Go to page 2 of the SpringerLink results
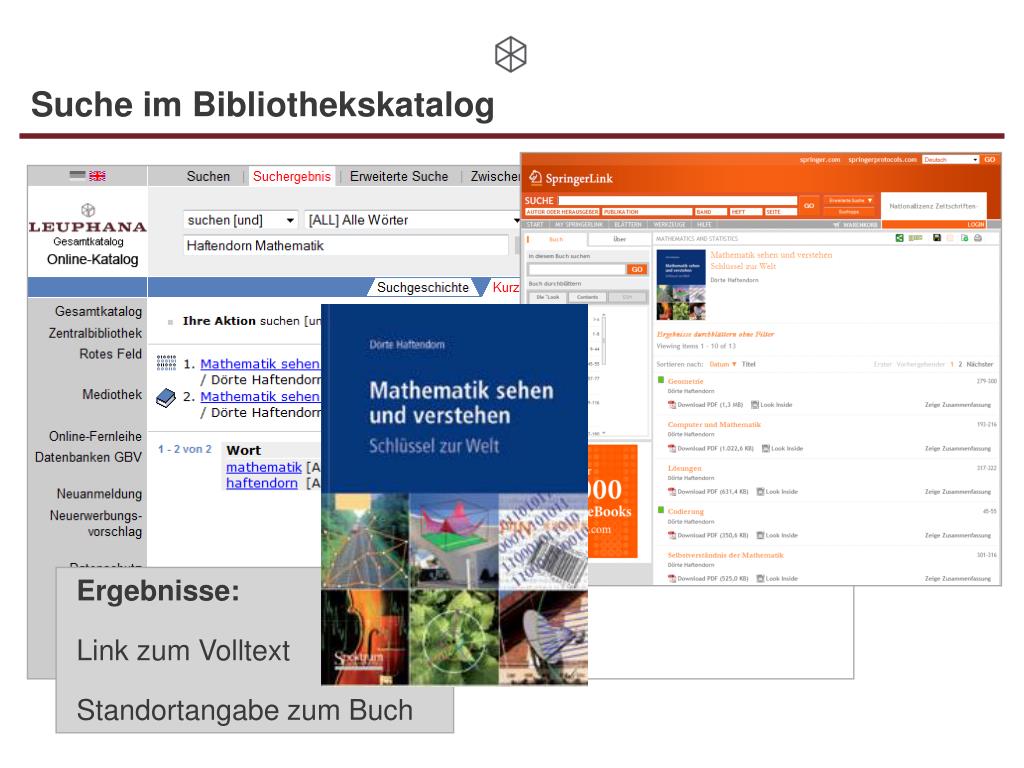1024x768 pixels. click(x=960, y=364)
